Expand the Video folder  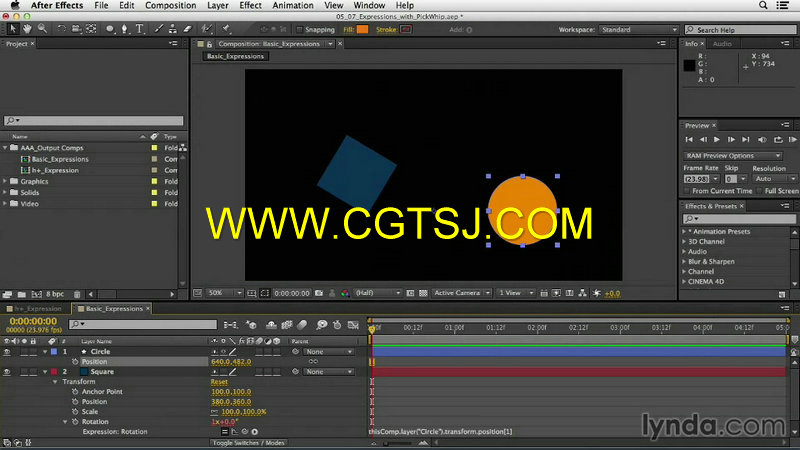tap(5, 204)
